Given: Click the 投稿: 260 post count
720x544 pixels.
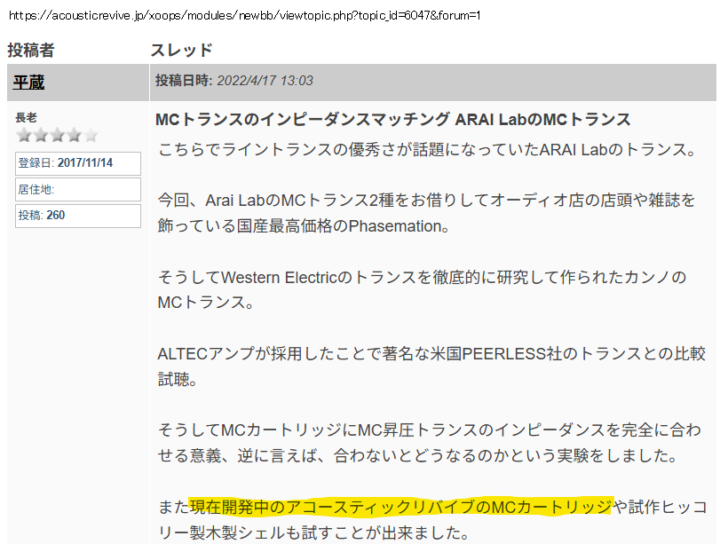Looking at the screenshot, I should click(x=77, y=215).
